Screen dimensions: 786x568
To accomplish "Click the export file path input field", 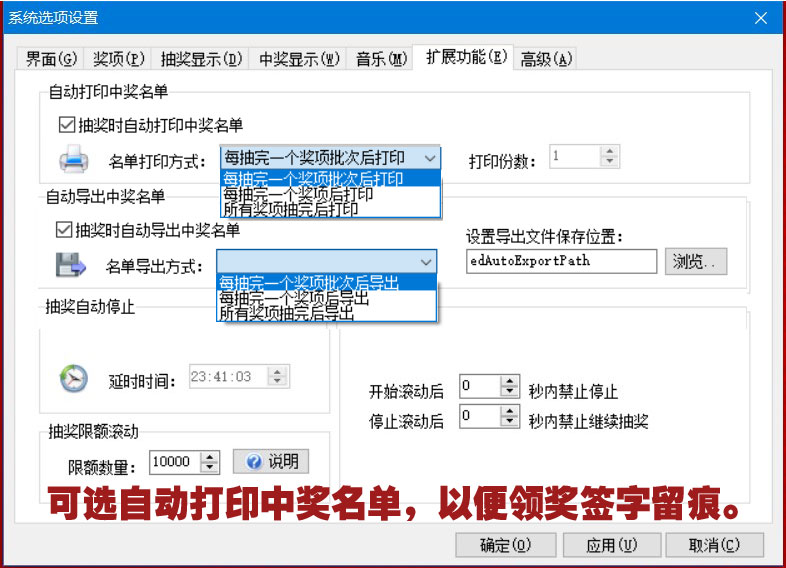I will point(562,262).
